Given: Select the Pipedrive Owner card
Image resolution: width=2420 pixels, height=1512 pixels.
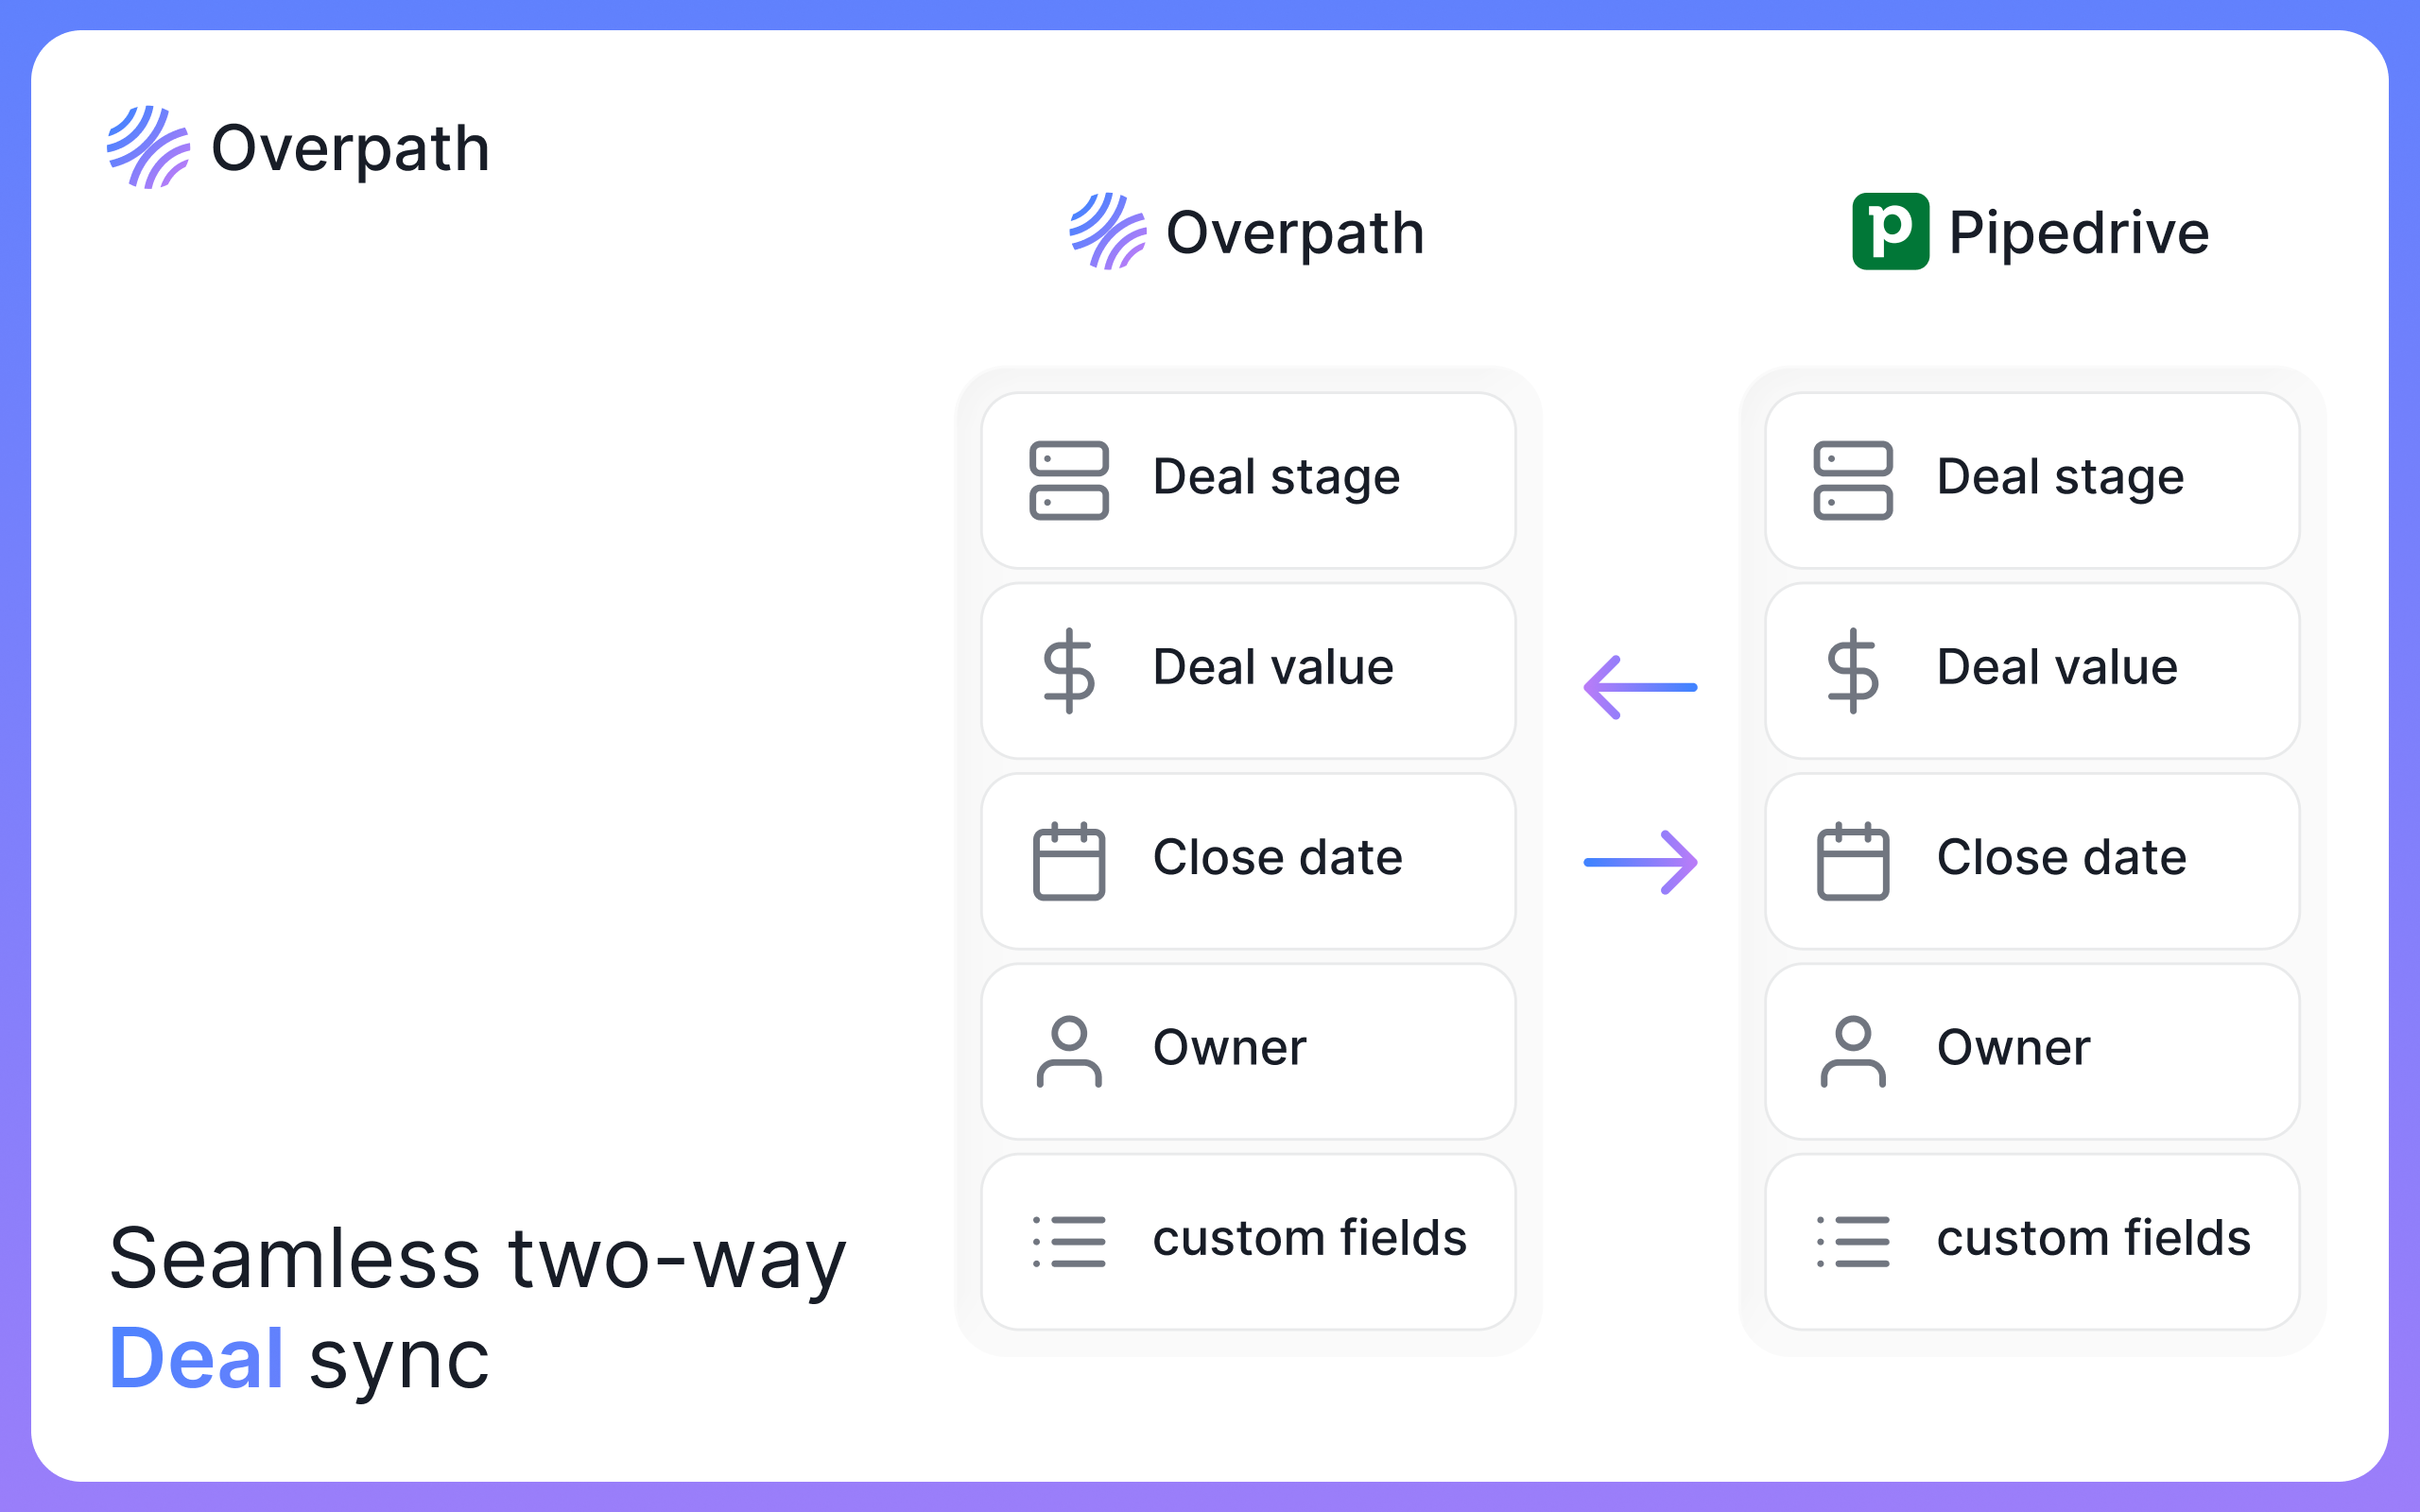Looking at the screenshot, I should (2032, 1051).
